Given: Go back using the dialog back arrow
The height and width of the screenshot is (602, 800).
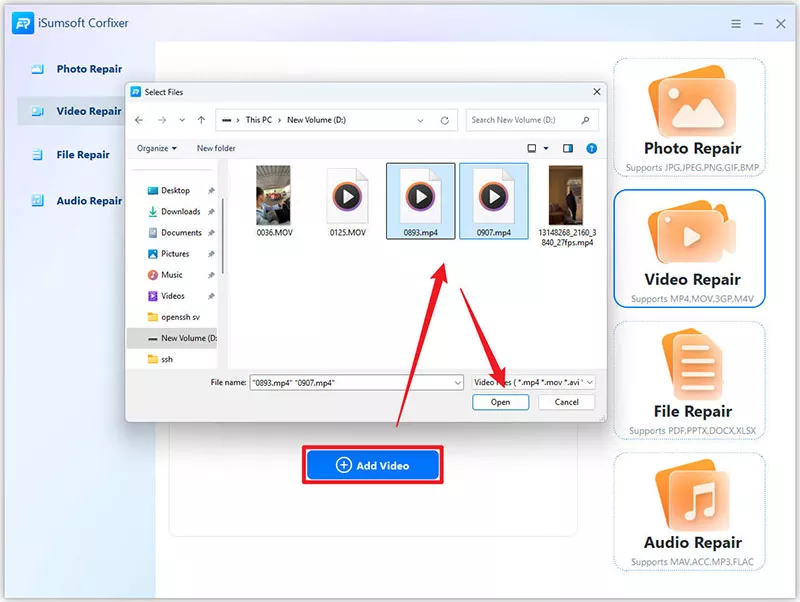Looking at the screenshot, I should tap(139, 120).
